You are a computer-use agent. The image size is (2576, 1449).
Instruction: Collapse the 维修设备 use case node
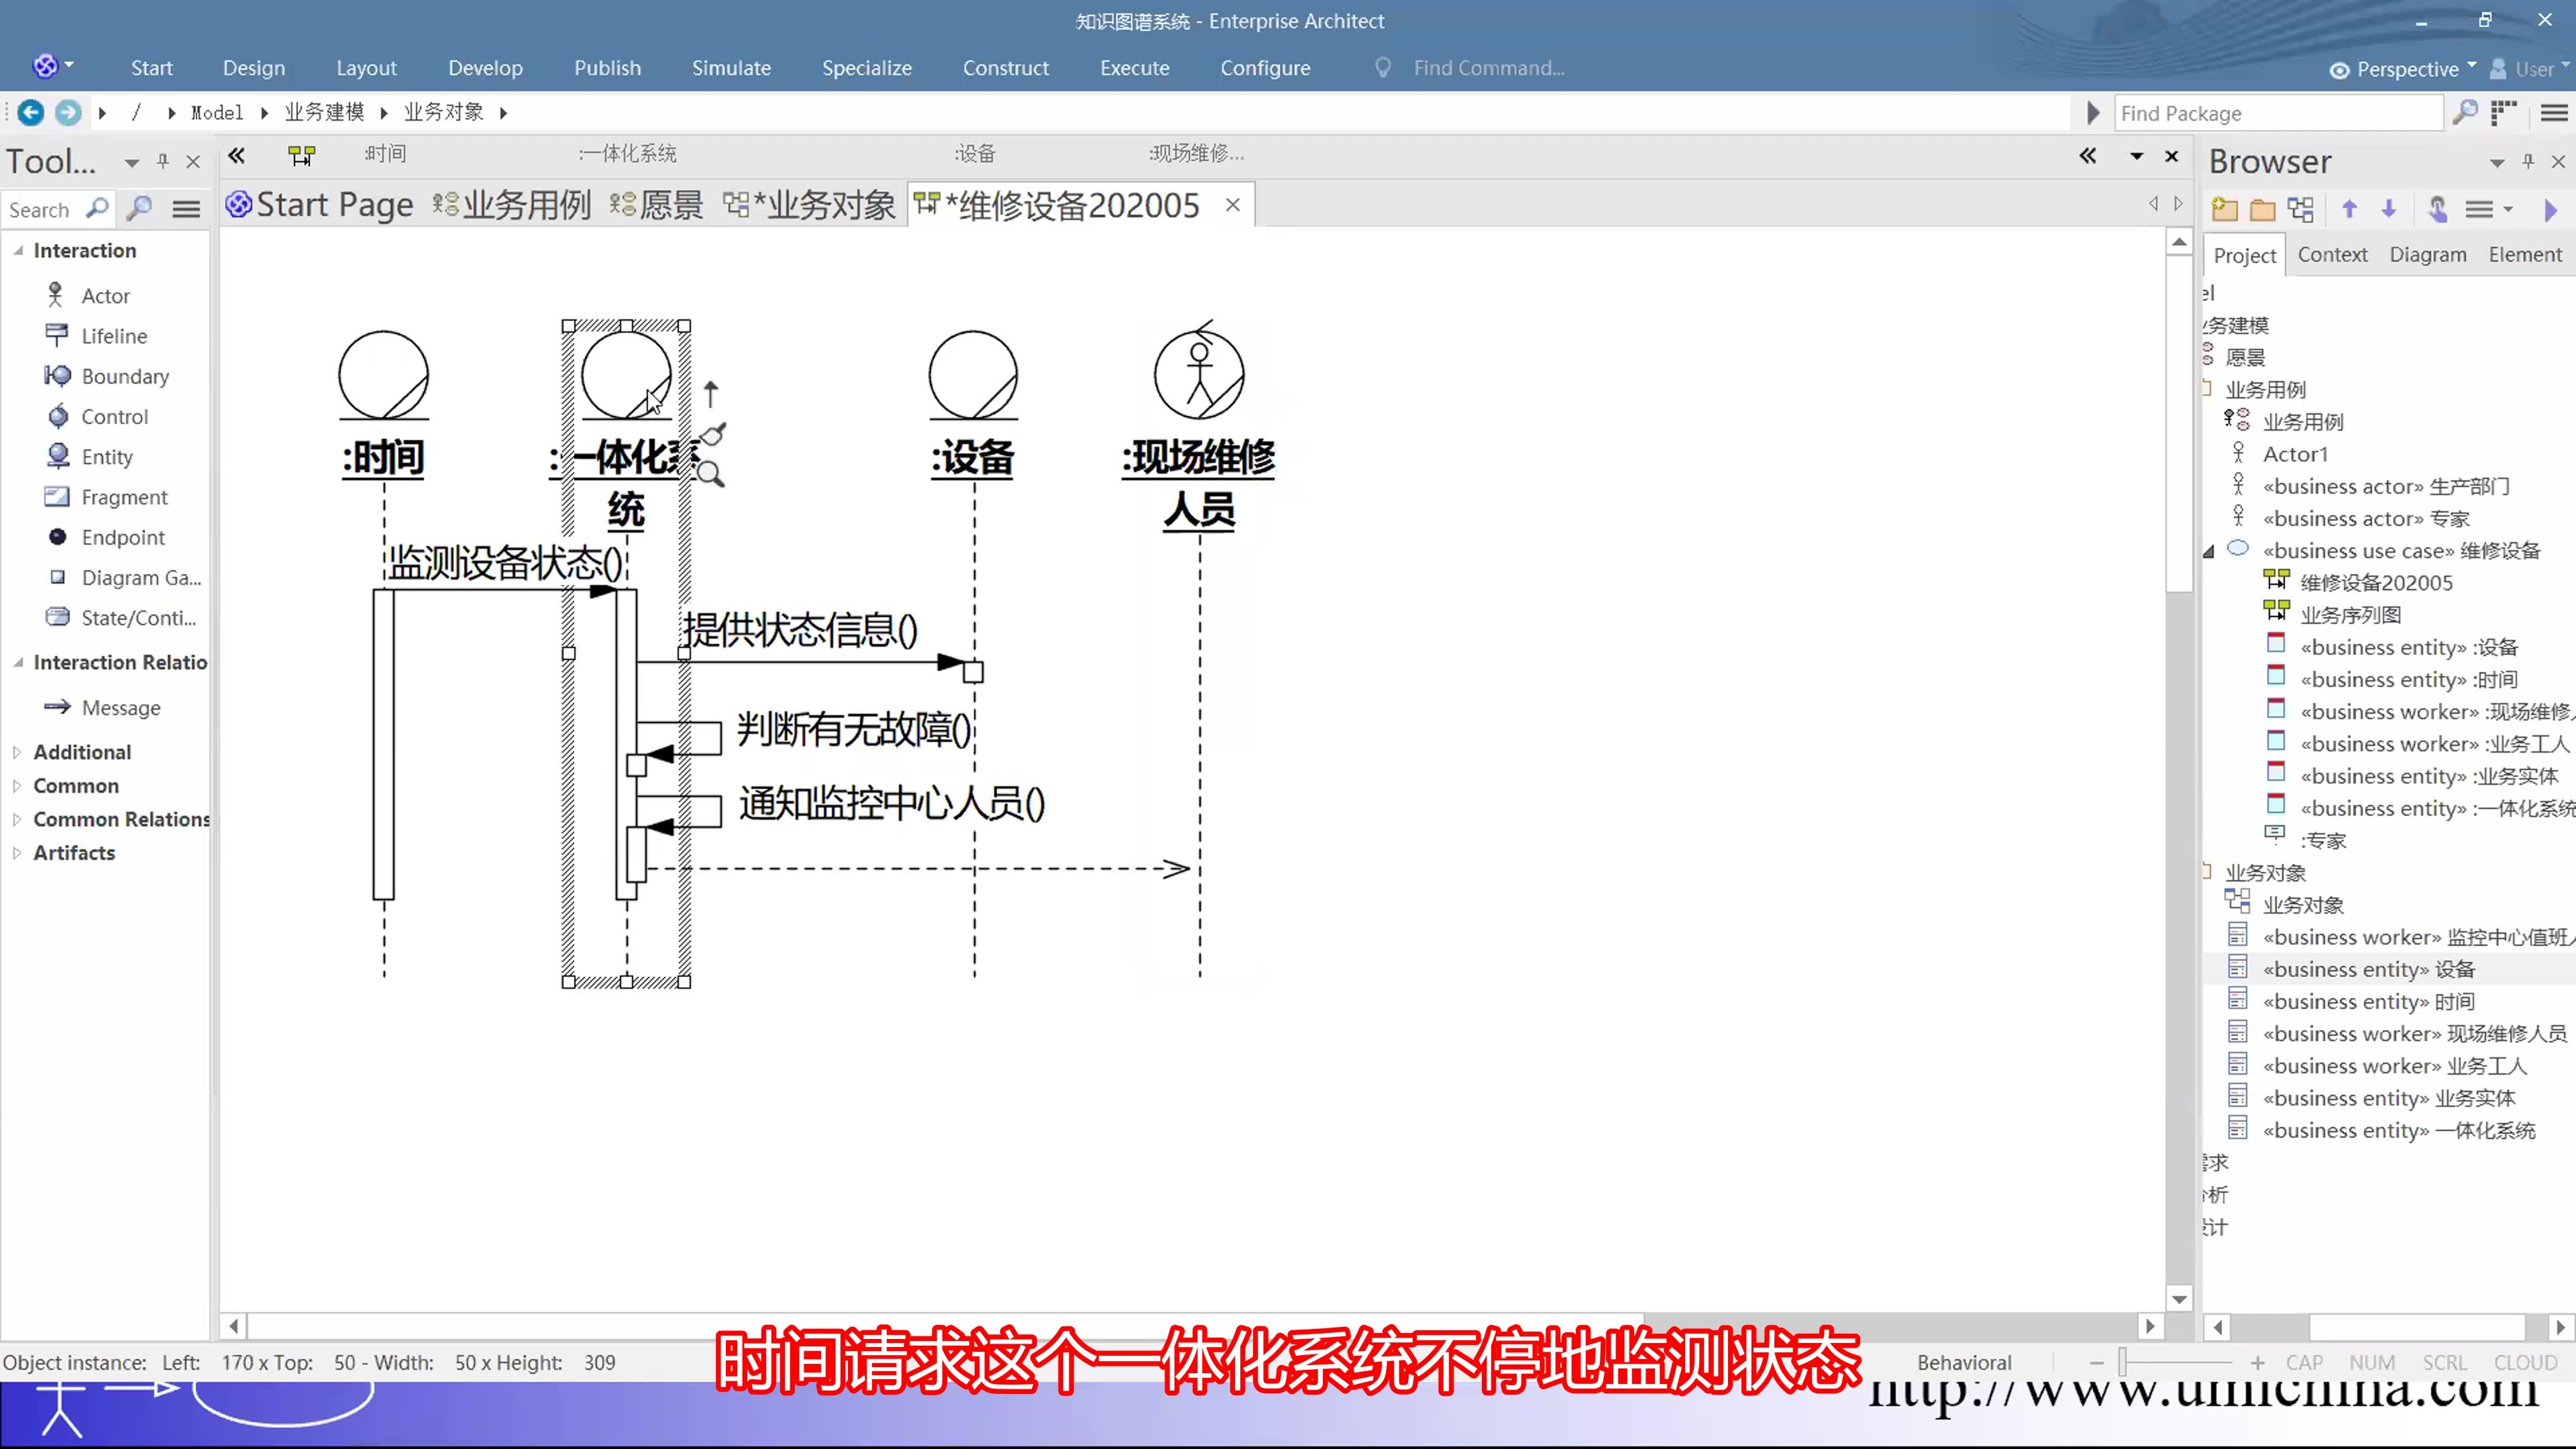(x=2209, y=551)
